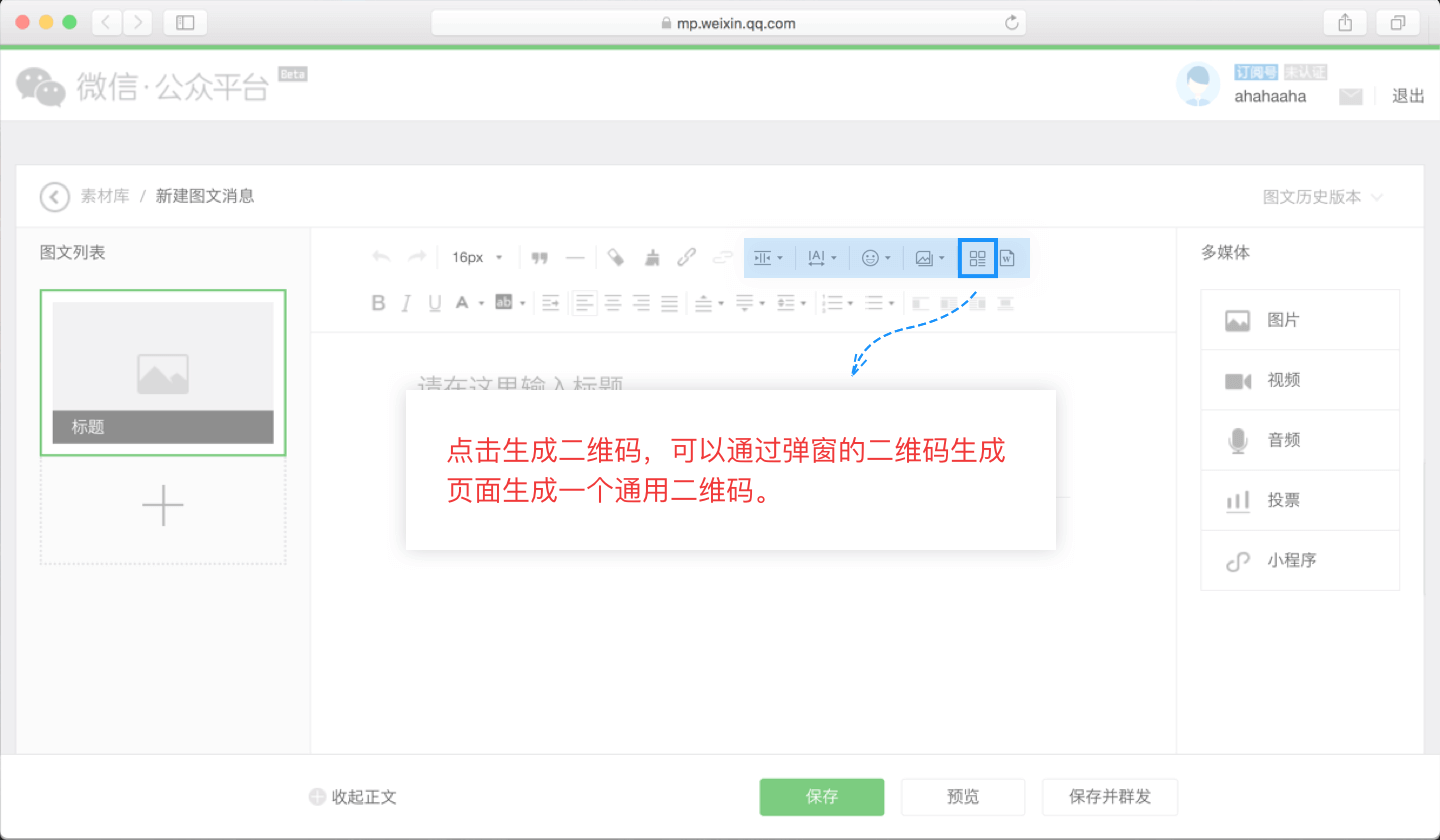This screenshot has width=1440, height=840.
Task: Open the spacing before paragraph dropdown
Action: (x=709, y=302)
